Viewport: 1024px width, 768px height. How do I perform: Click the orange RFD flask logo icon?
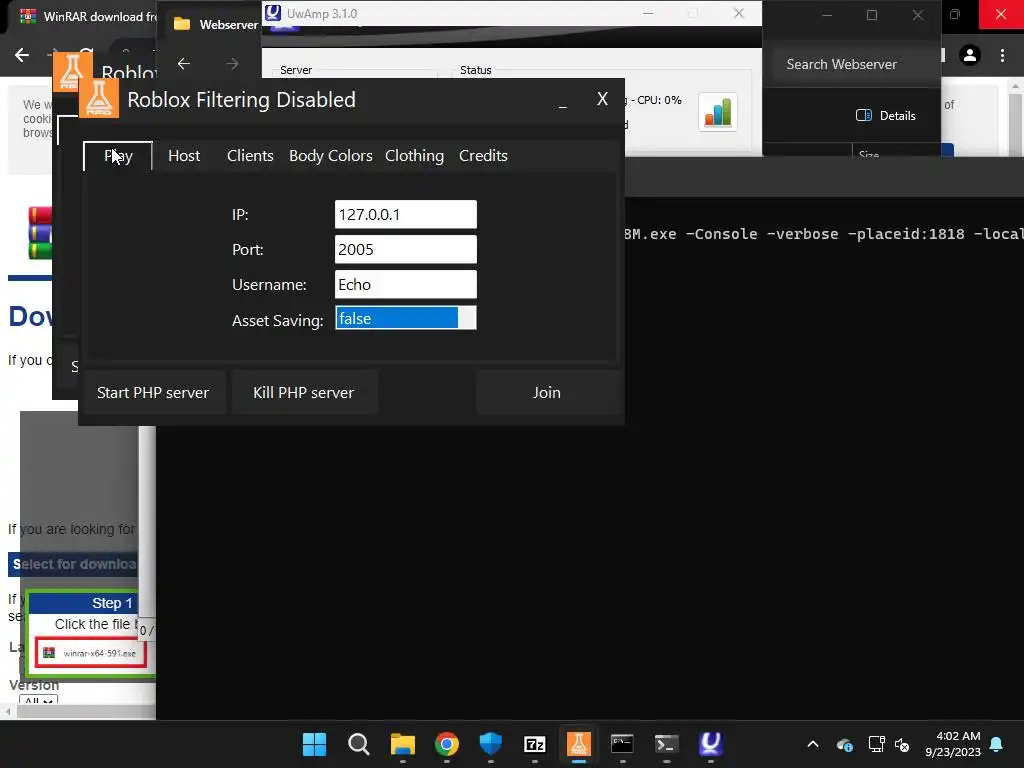pos(99,99)
